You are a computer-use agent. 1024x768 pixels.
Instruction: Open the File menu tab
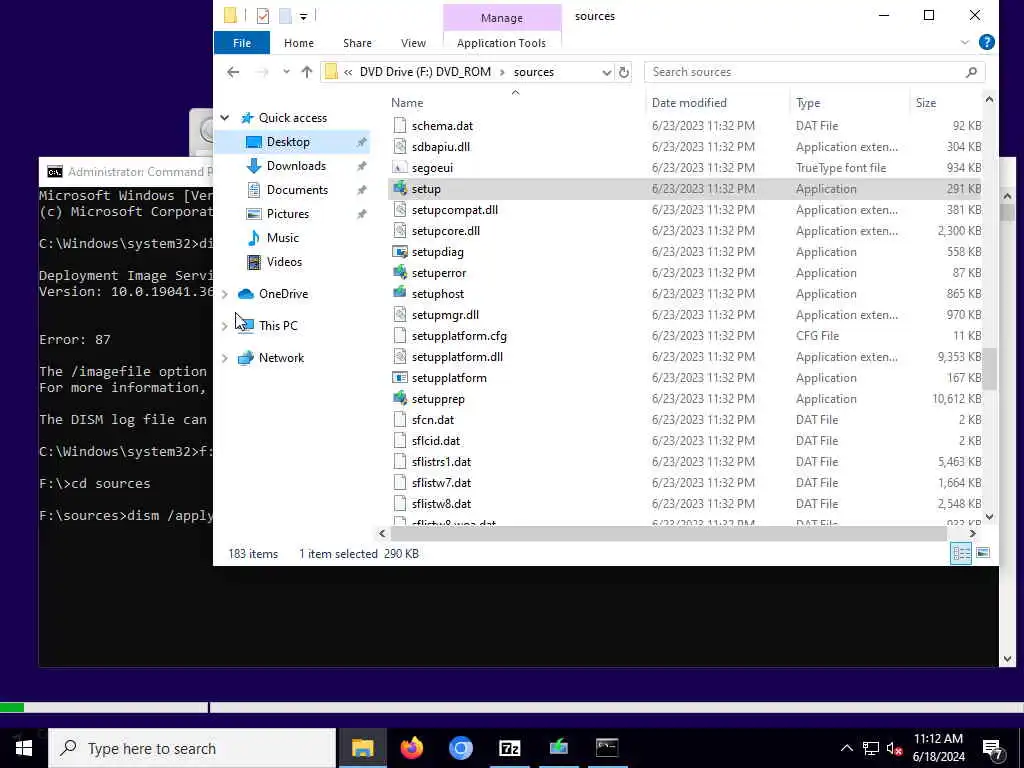(x=242, y=42)
